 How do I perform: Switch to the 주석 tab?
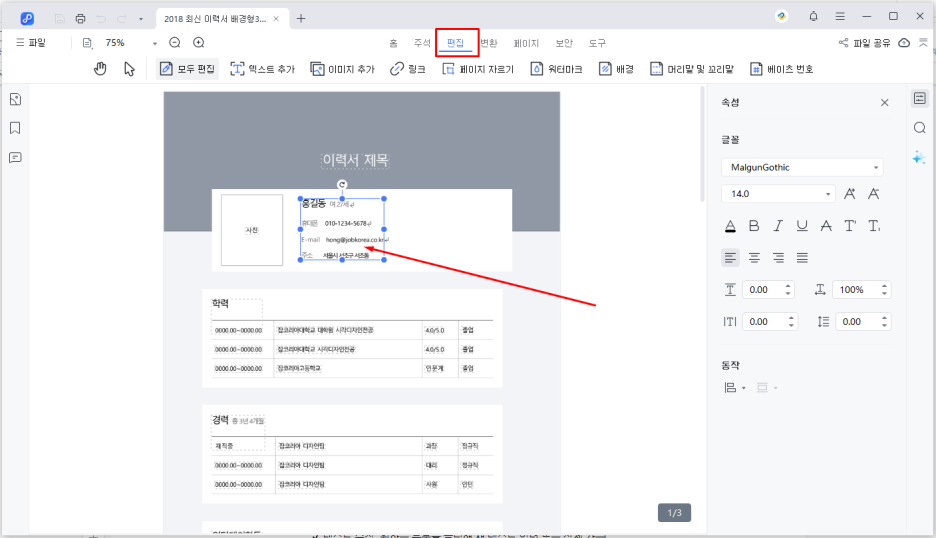coord(422,43)
